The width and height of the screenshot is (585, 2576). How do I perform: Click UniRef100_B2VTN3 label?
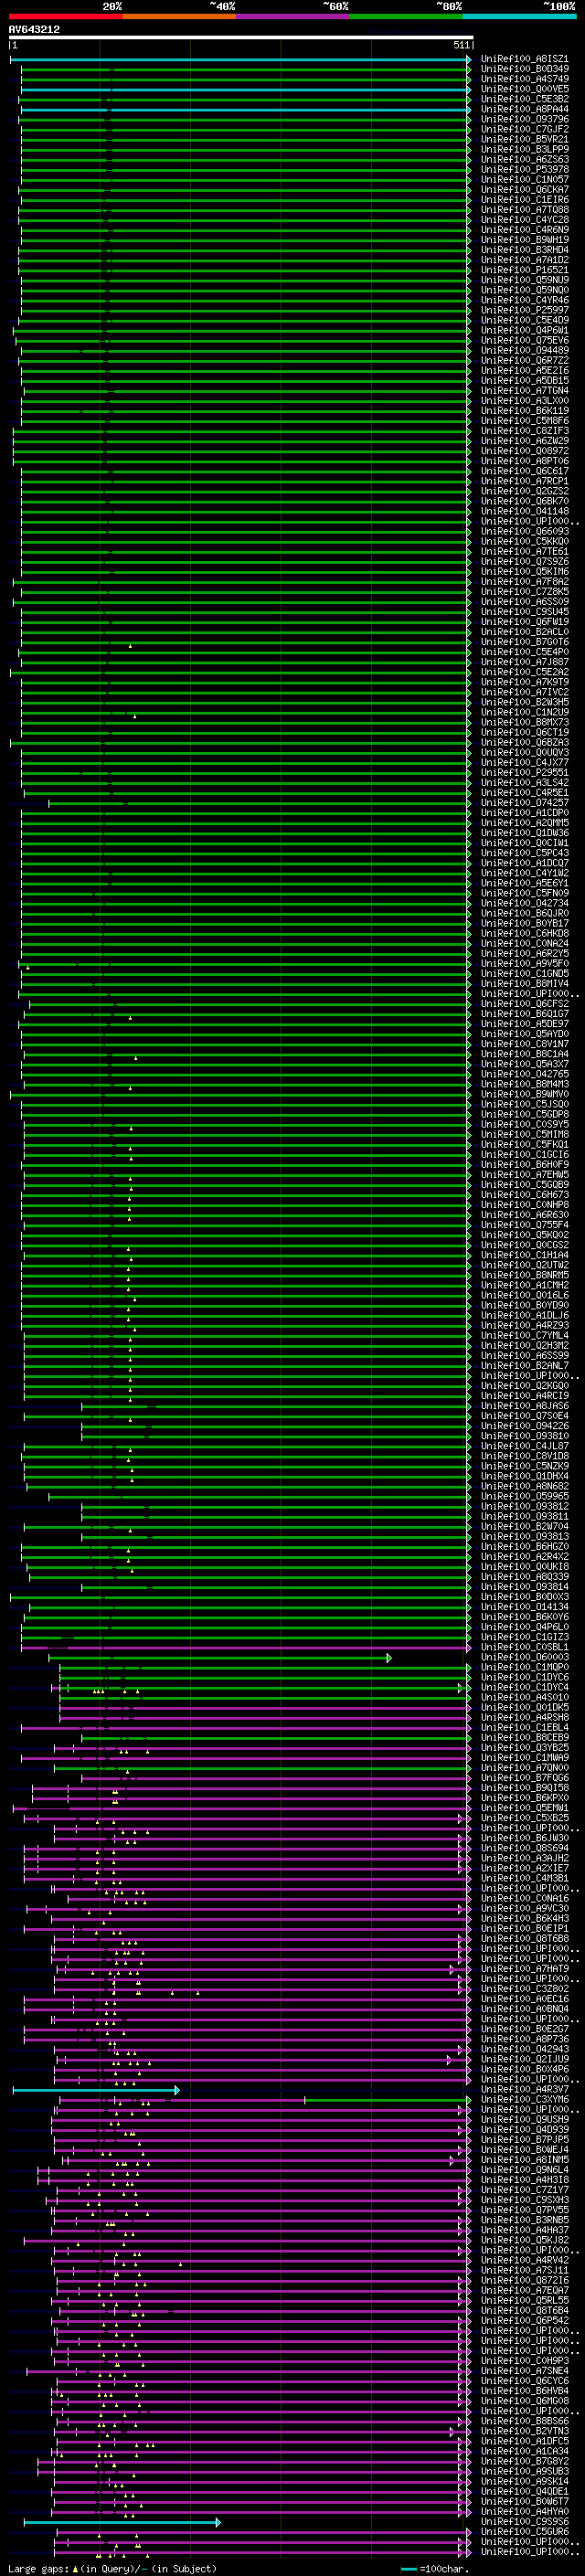point(524,2430)
